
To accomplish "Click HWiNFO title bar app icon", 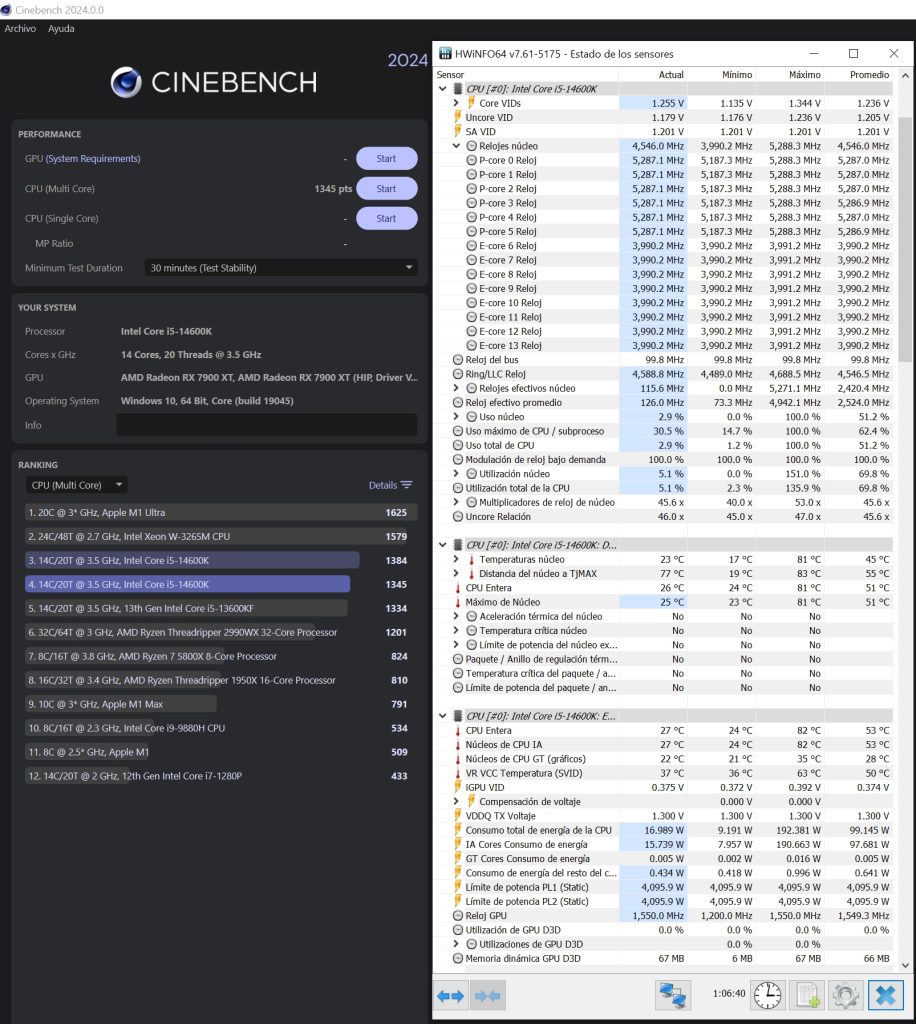I will point(445,54).
